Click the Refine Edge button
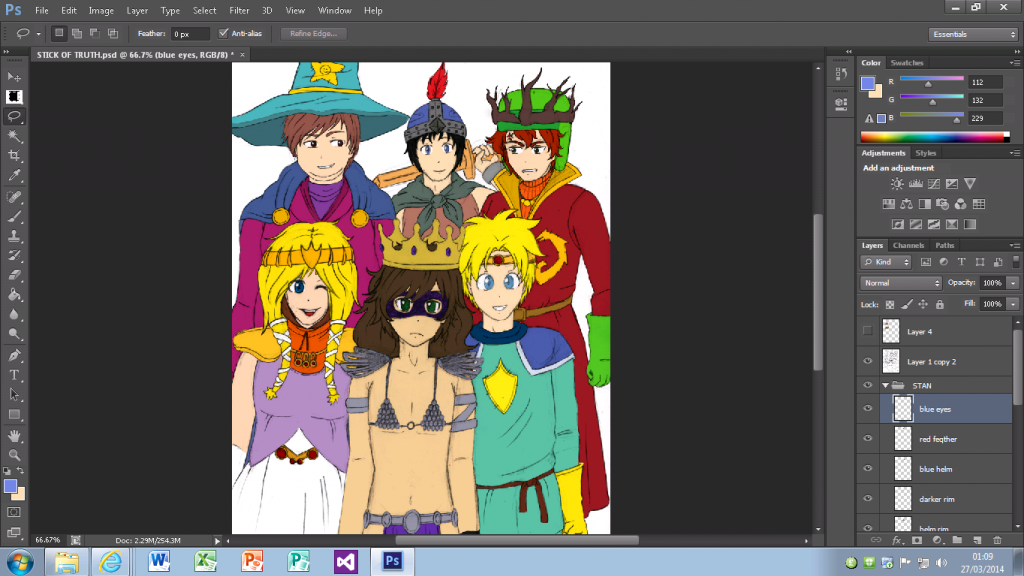Viewport: 1024px width, 576px height. (313, 33)
